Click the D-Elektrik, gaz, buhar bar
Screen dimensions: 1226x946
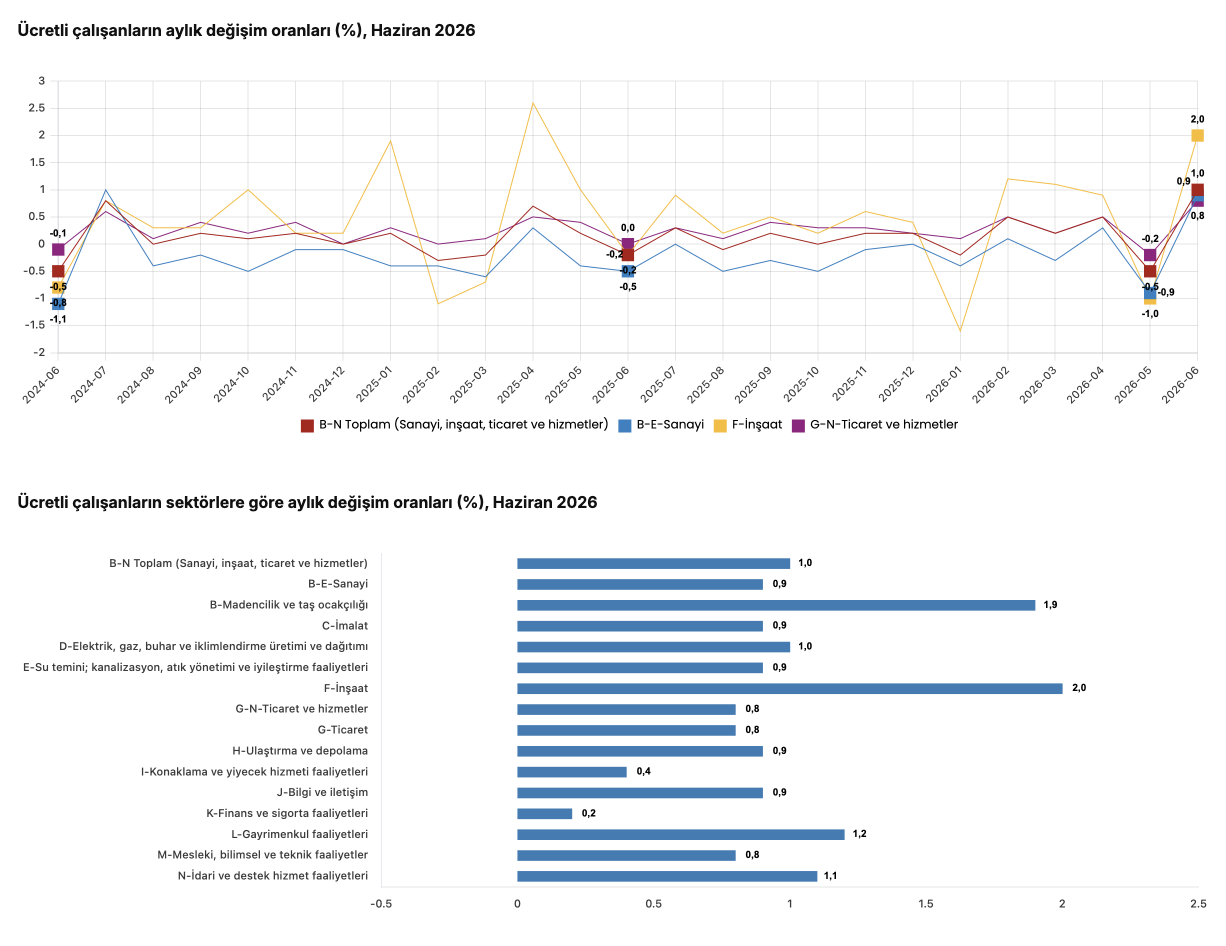[653, 646]
